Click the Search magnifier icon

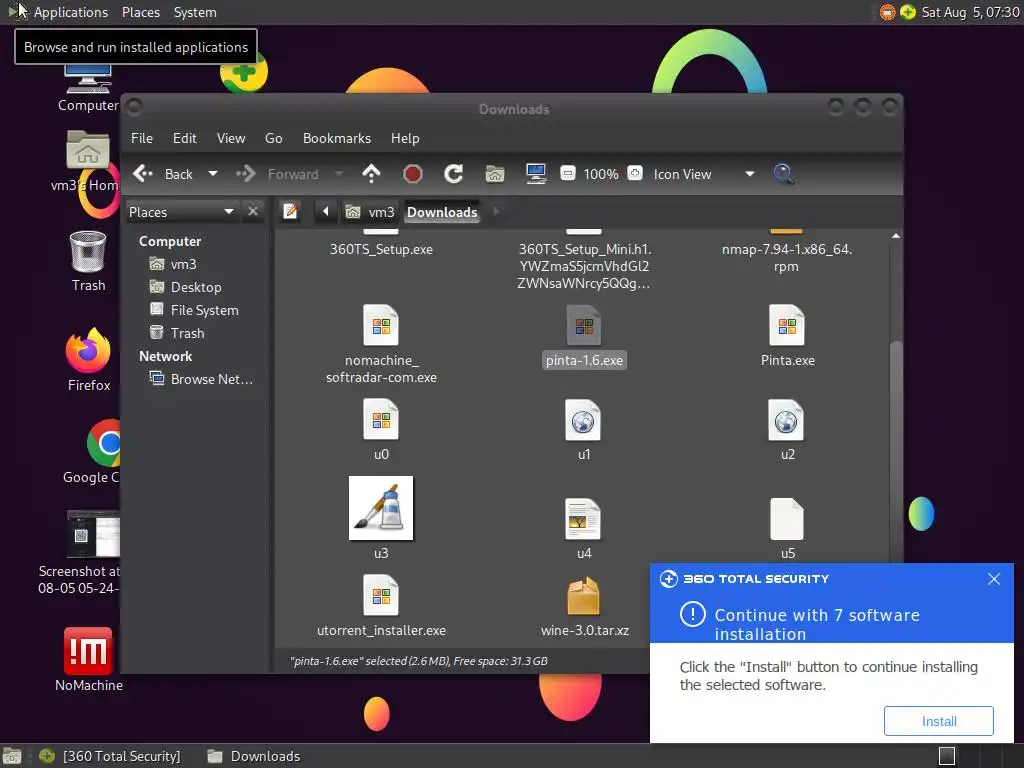(783, 174)
